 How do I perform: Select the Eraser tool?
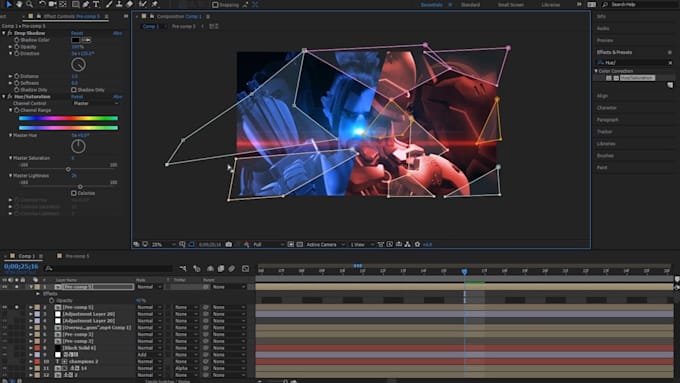point(129,4)
